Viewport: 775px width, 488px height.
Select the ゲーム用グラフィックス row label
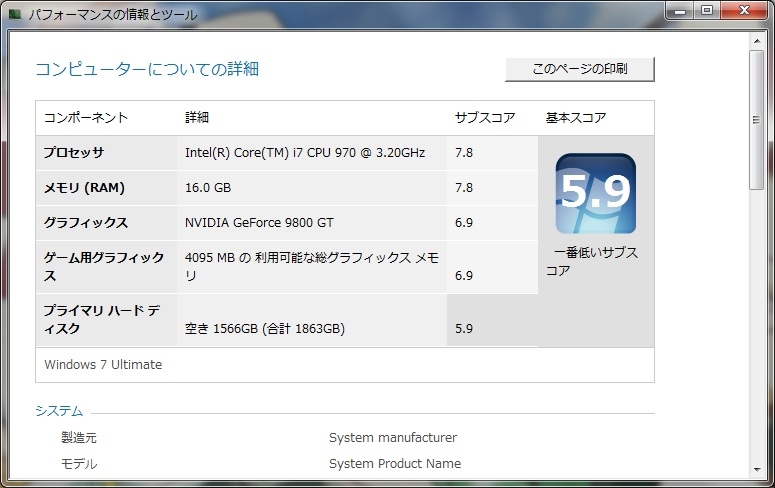coord(104,266)
